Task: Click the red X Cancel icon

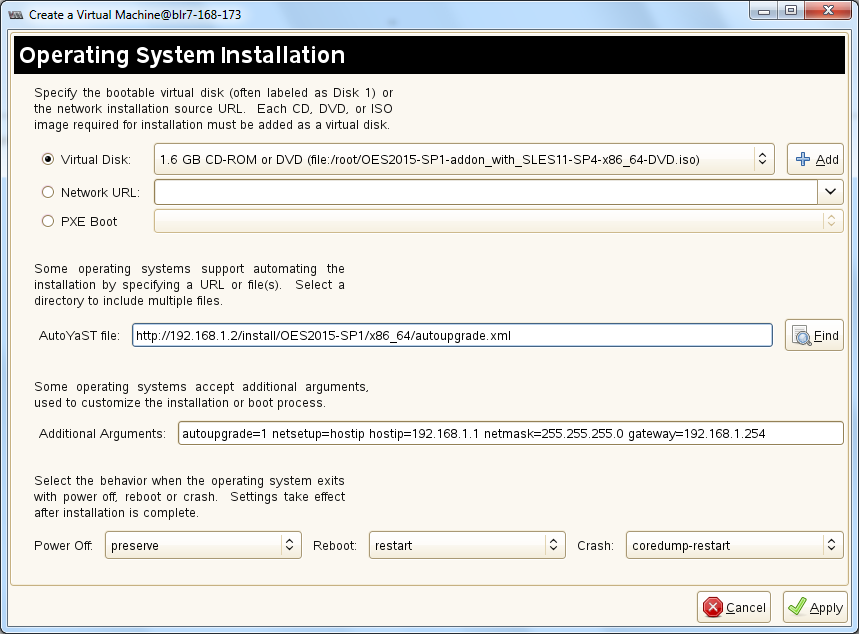Action: pos(712,607)
